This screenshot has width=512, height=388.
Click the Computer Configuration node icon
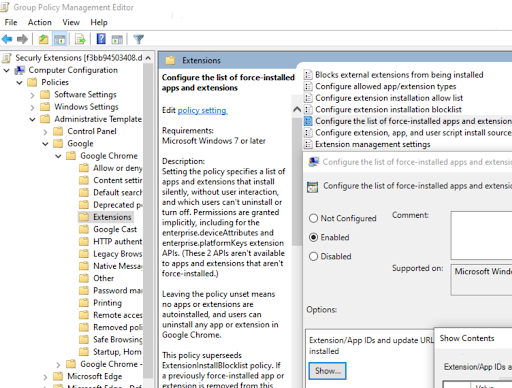(20, 70)
